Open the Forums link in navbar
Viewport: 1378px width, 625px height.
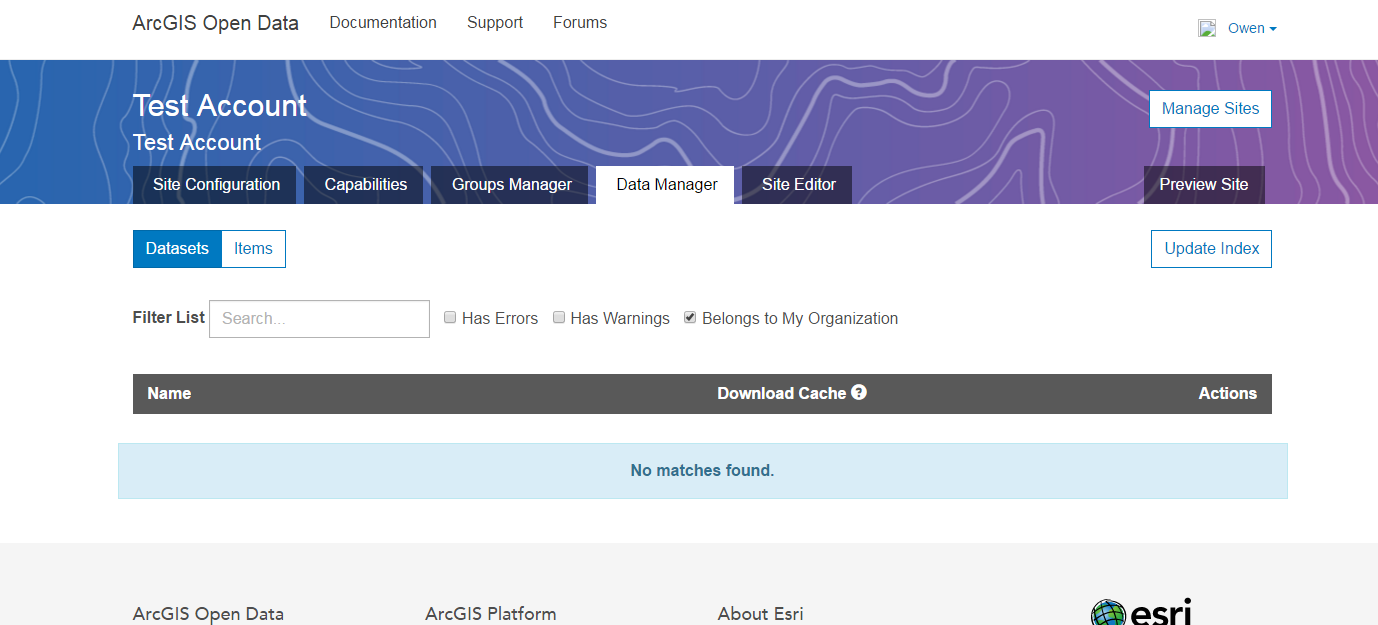(x=580, y=22)
